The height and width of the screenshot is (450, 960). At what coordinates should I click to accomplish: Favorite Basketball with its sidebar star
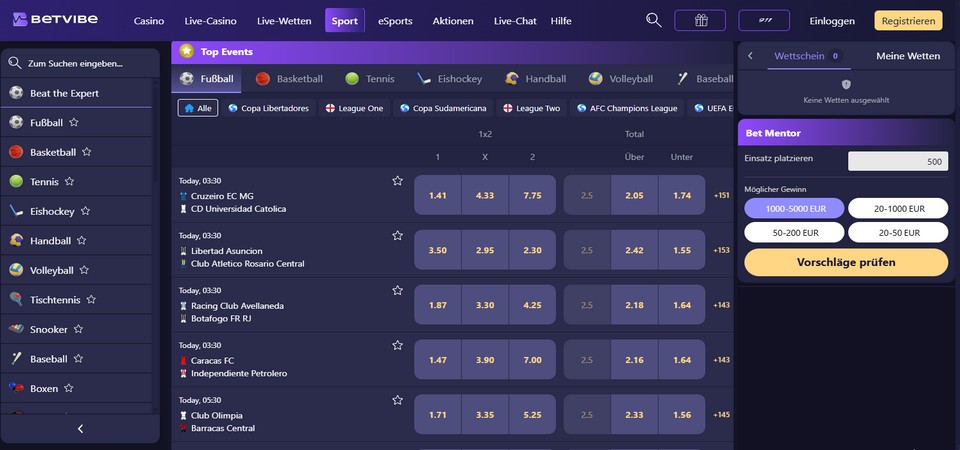[x=86, y=152]
